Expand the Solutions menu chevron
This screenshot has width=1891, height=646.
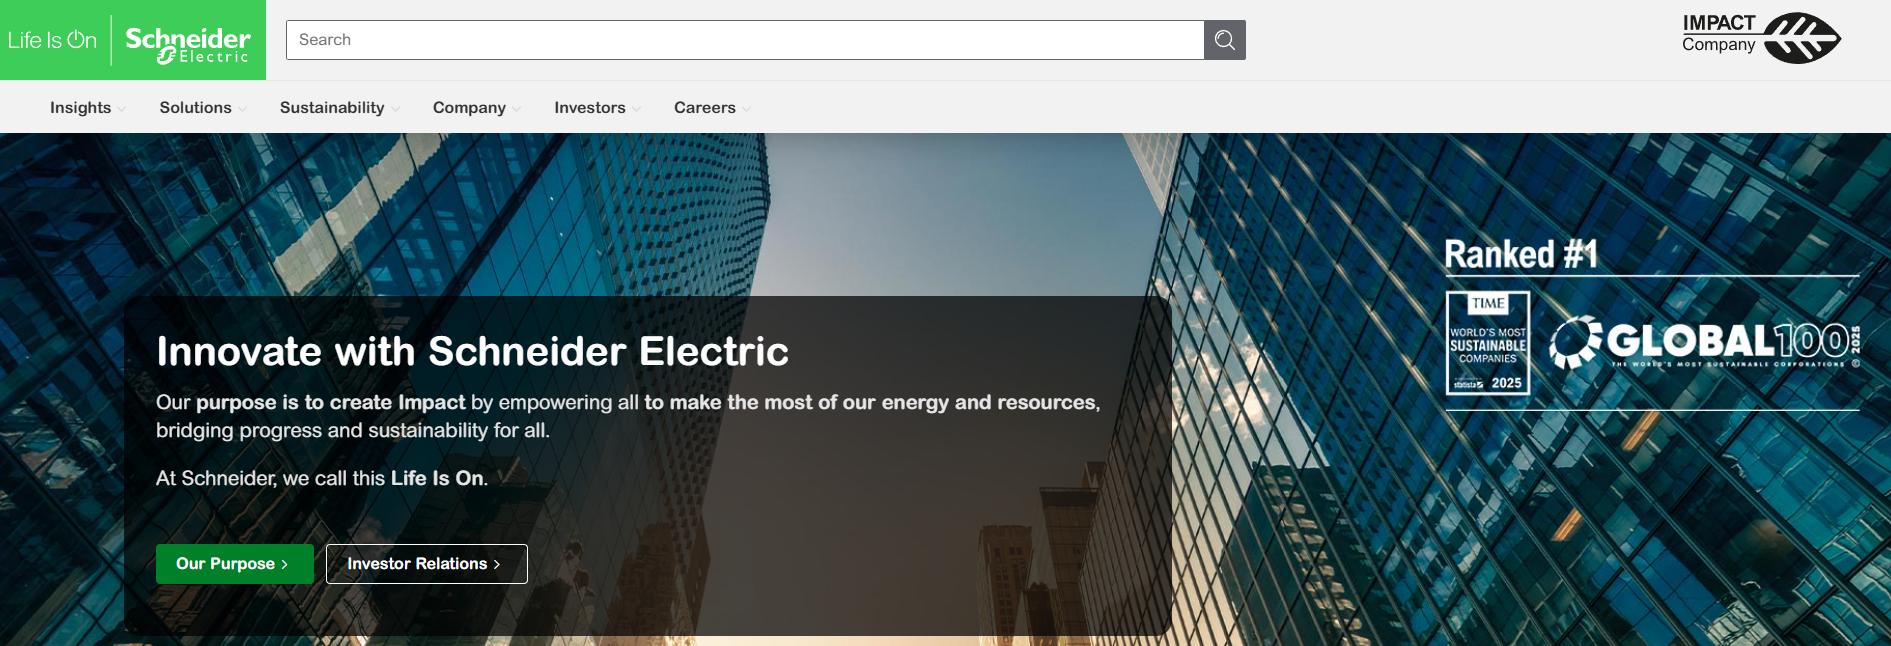(242, 109)
